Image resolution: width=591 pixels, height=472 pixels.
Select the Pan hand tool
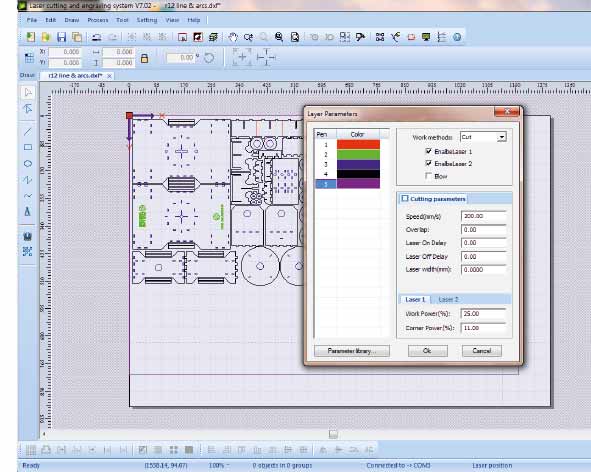[233, 37]
